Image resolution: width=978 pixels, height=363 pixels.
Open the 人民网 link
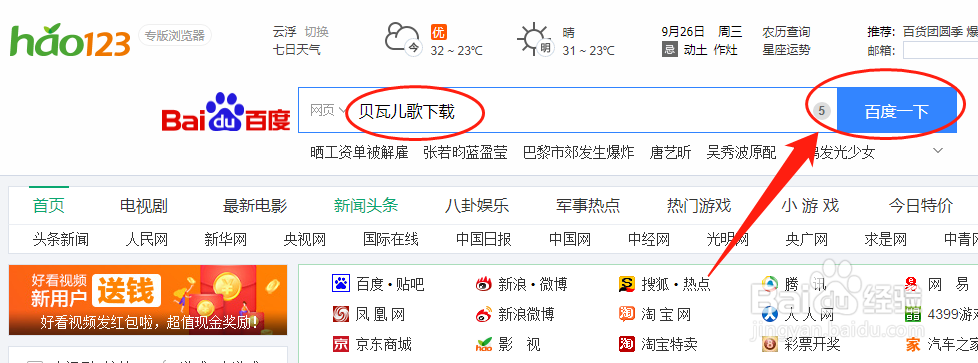pos(146,239)
